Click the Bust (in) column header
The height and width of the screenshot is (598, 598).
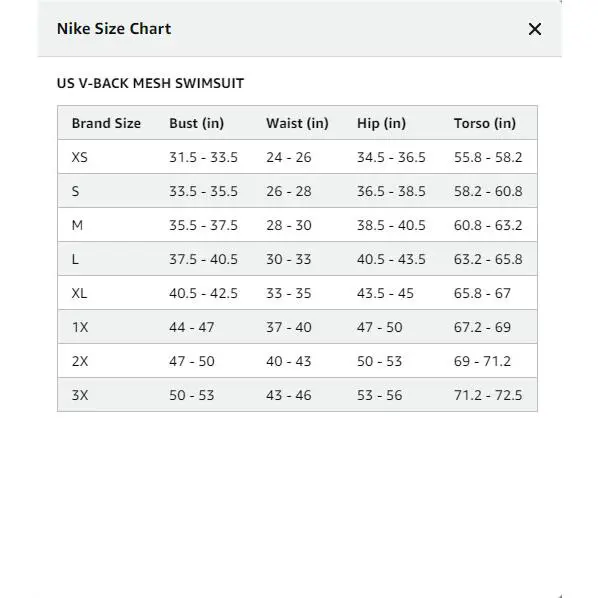(196, 123)
